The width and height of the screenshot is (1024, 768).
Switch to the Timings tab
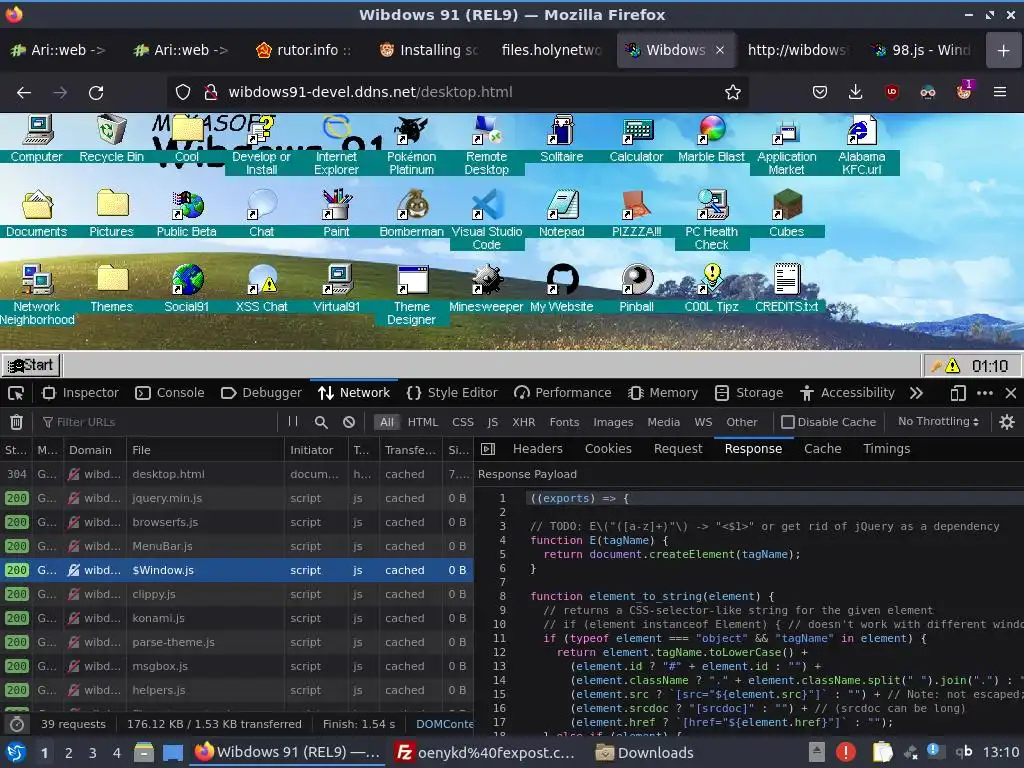886,449
